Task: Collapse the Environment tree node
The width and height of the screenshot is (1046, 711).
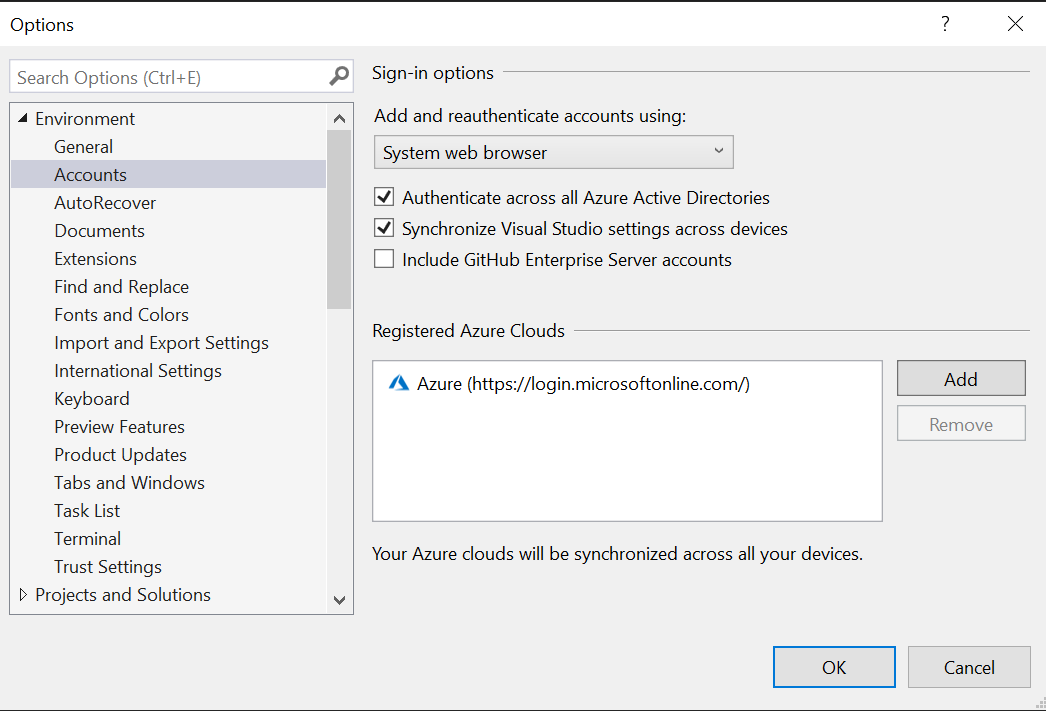Action: [22, 118]
